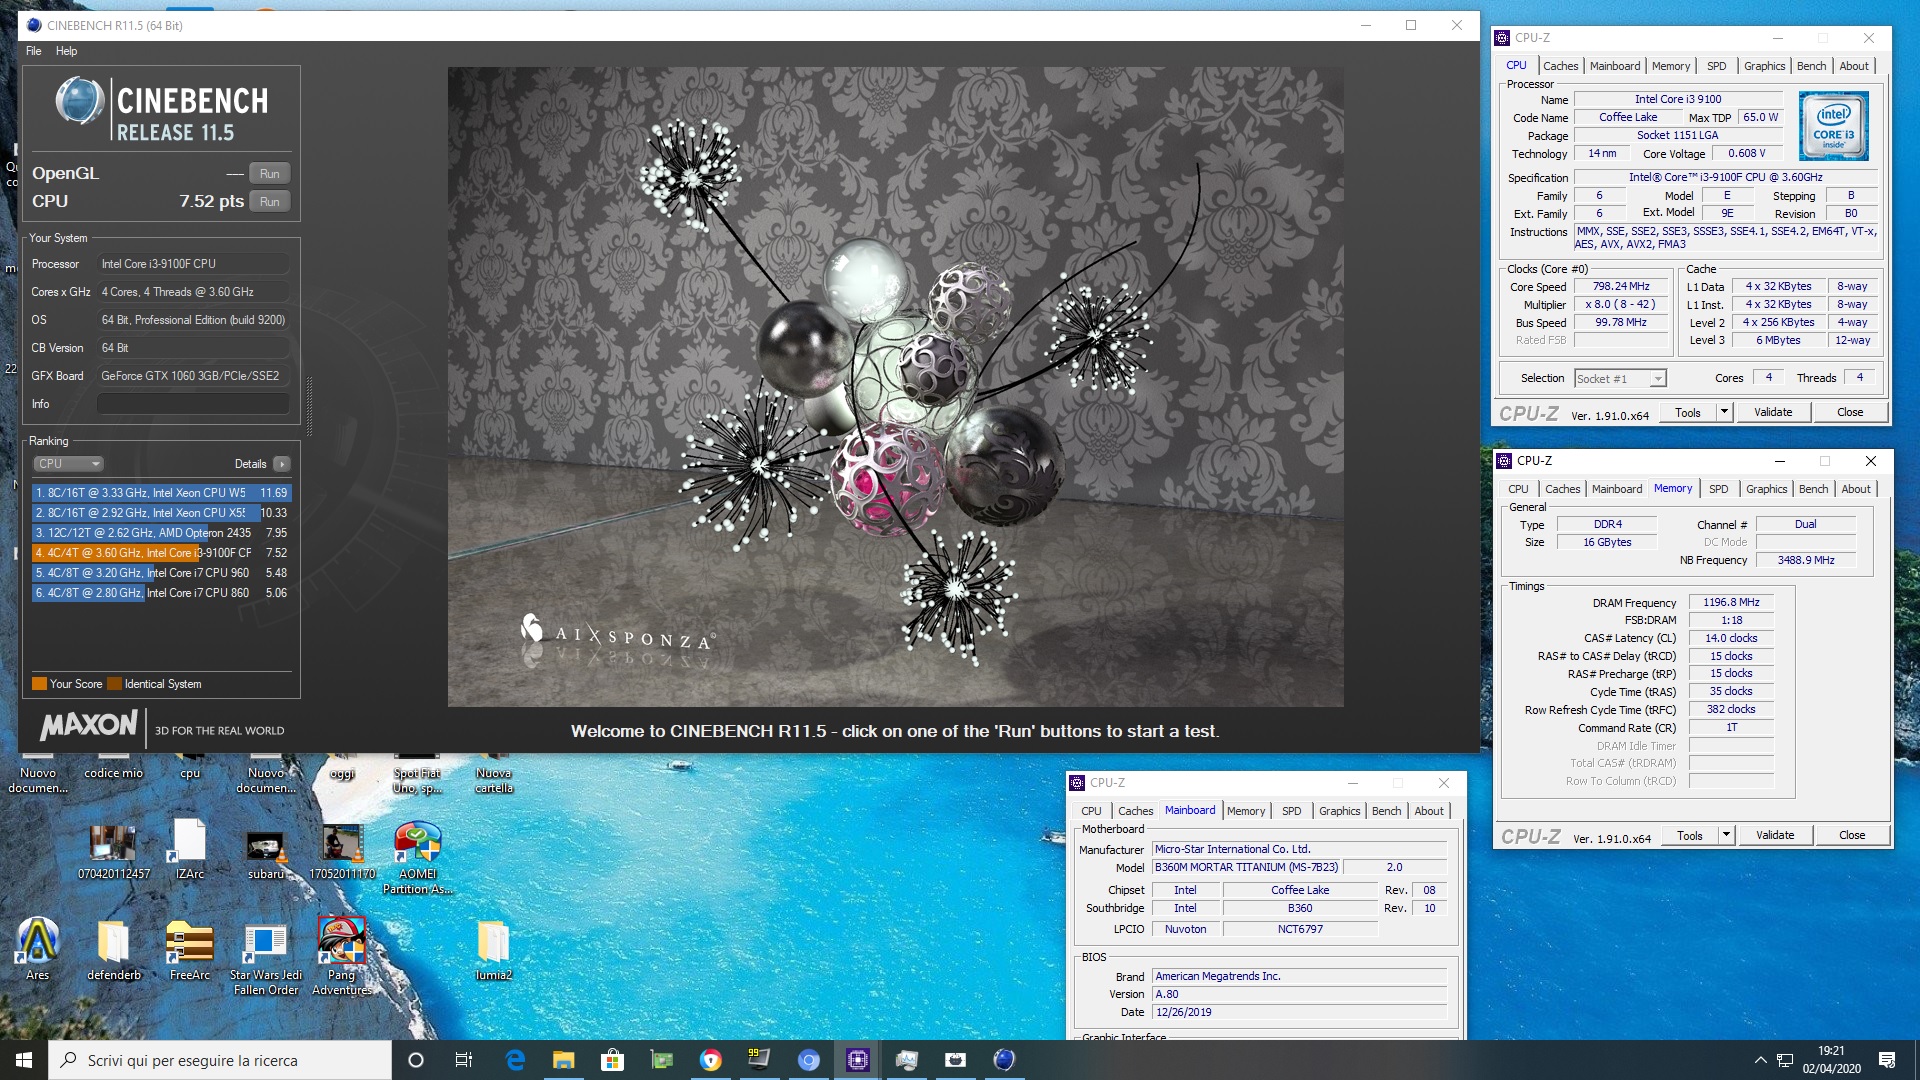This screenshot has width=1920, height=1080.
Task: Open Memory tab in Mainboard CPU-Z window
Action: click(x=1246, y=811)
